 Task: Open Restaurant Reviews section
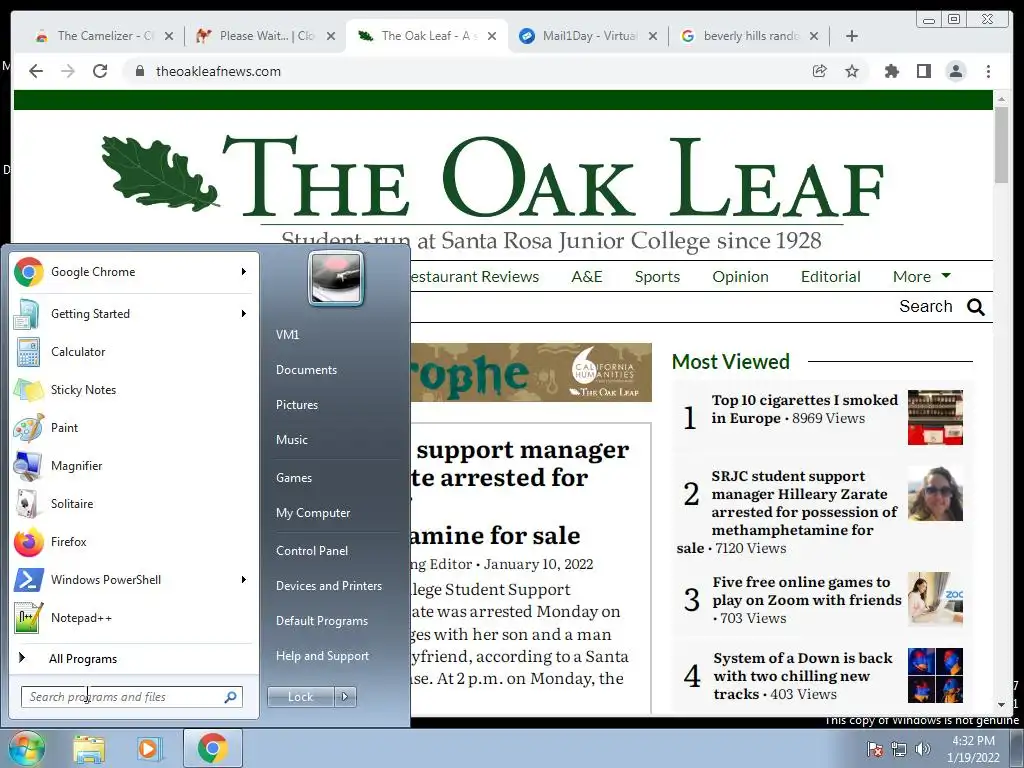pyautogui.click(x=474, y=276)
